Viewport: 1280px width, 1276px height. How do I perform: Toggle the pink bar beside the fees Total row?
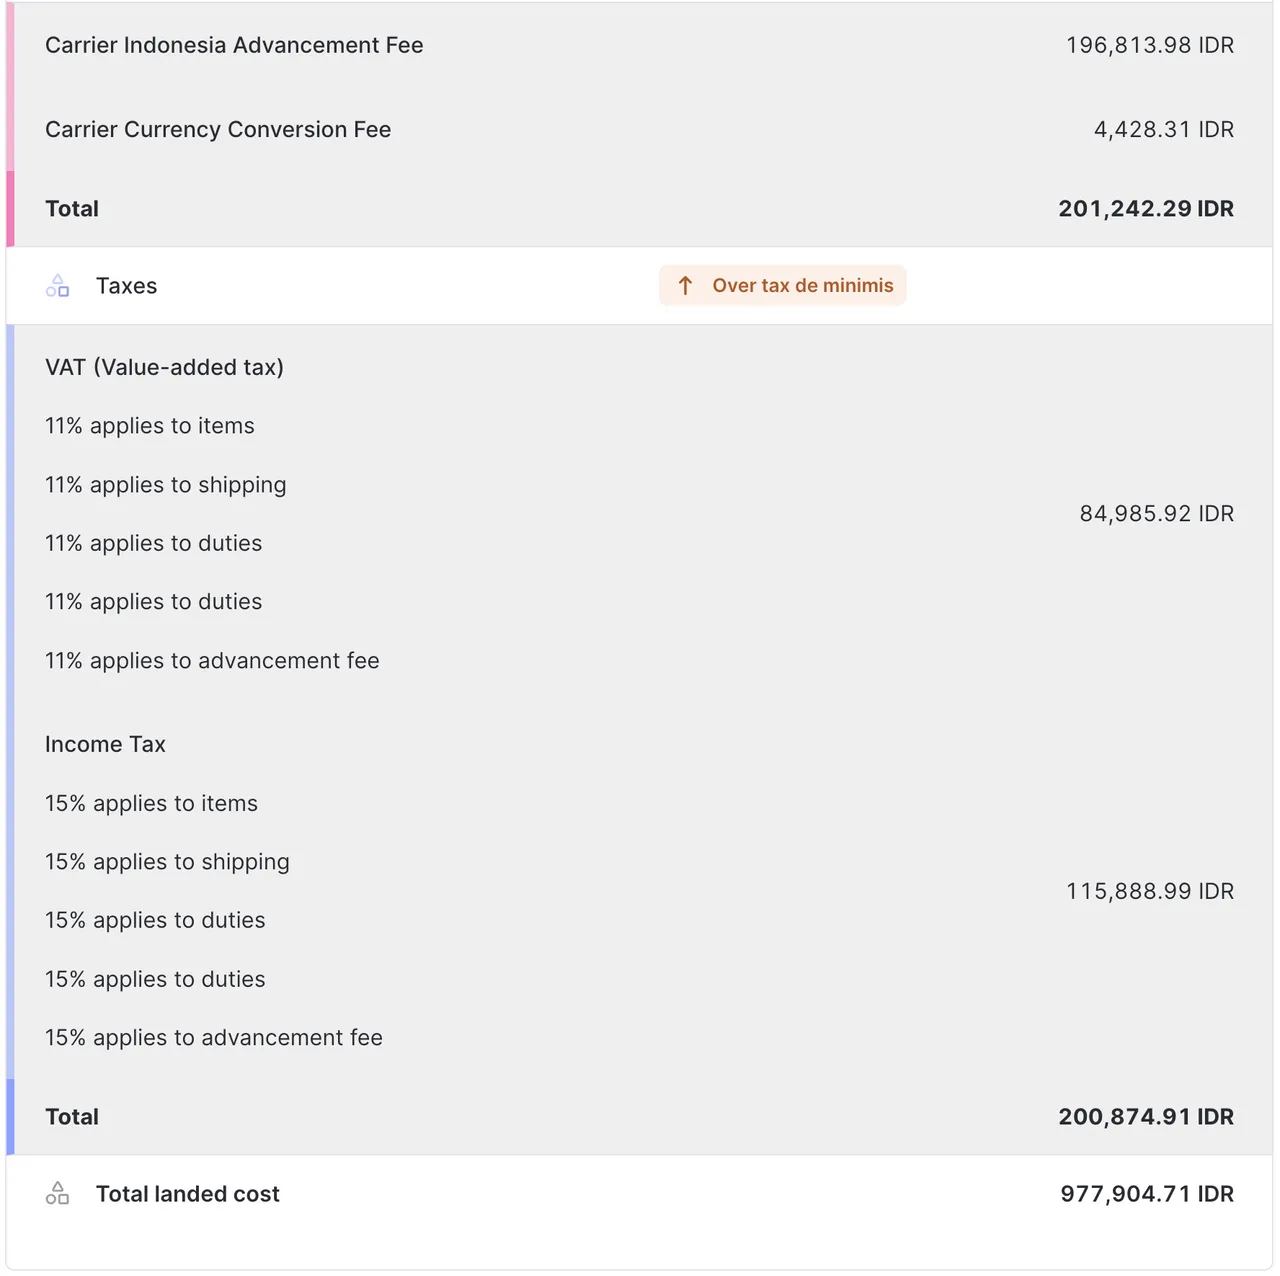pyautogui.click(x=11, y=209)
